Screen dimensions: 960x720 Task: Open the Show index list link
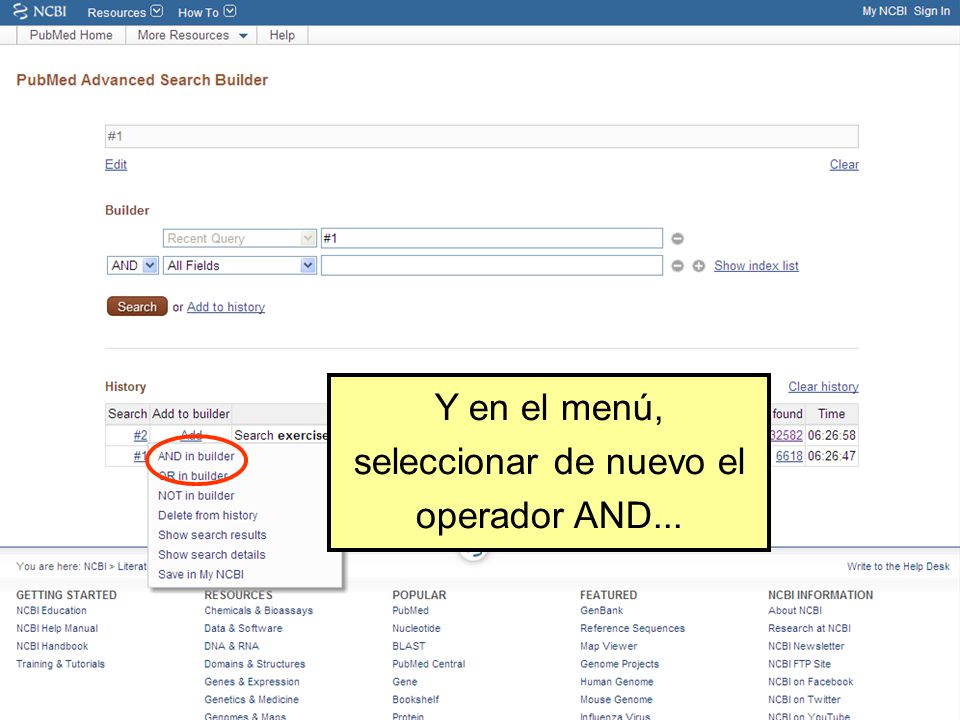coord(756,266)
